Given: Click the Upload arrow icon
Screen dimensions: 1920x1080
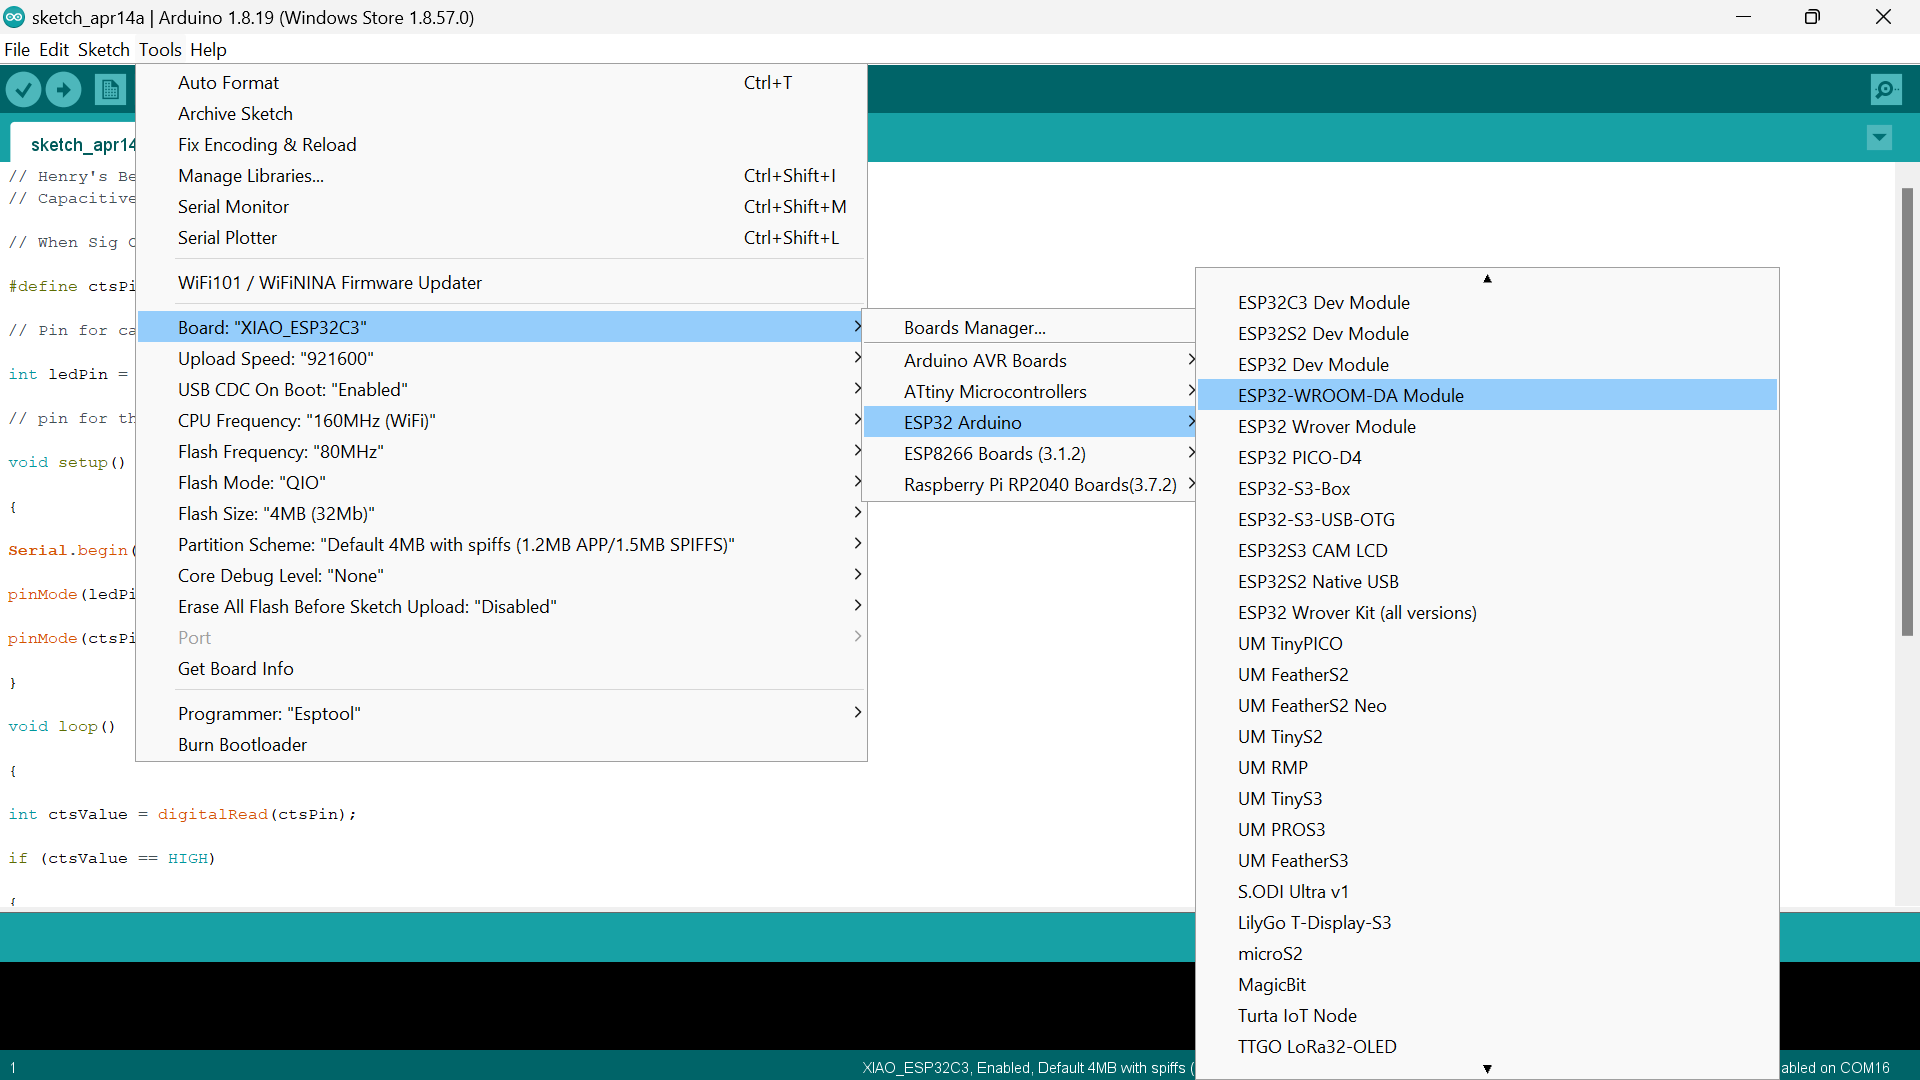Looking at the screenshot, I should pos(62,89).
